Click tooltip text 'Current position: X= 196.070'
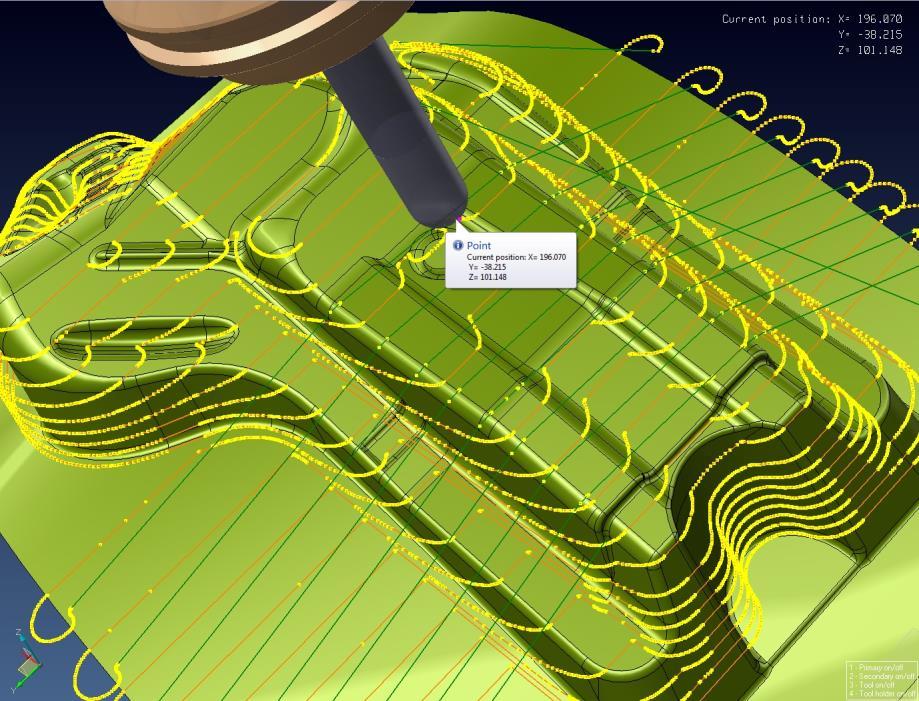Screen dimensions: 919x701 pos(516,257)
